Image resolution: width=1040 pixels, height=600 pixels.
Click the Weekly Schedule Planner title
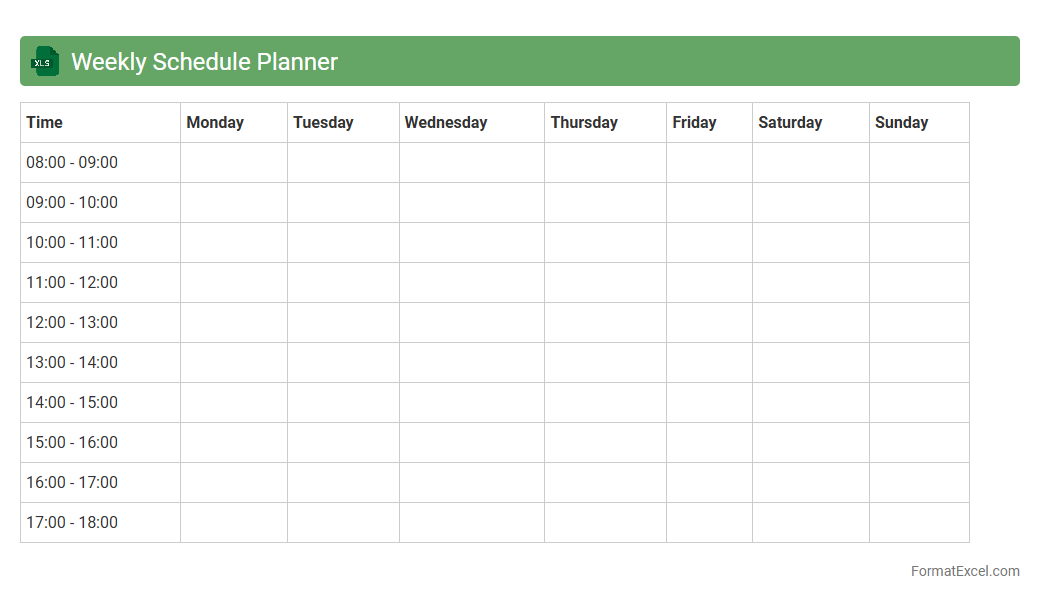(x=204, y=62)
